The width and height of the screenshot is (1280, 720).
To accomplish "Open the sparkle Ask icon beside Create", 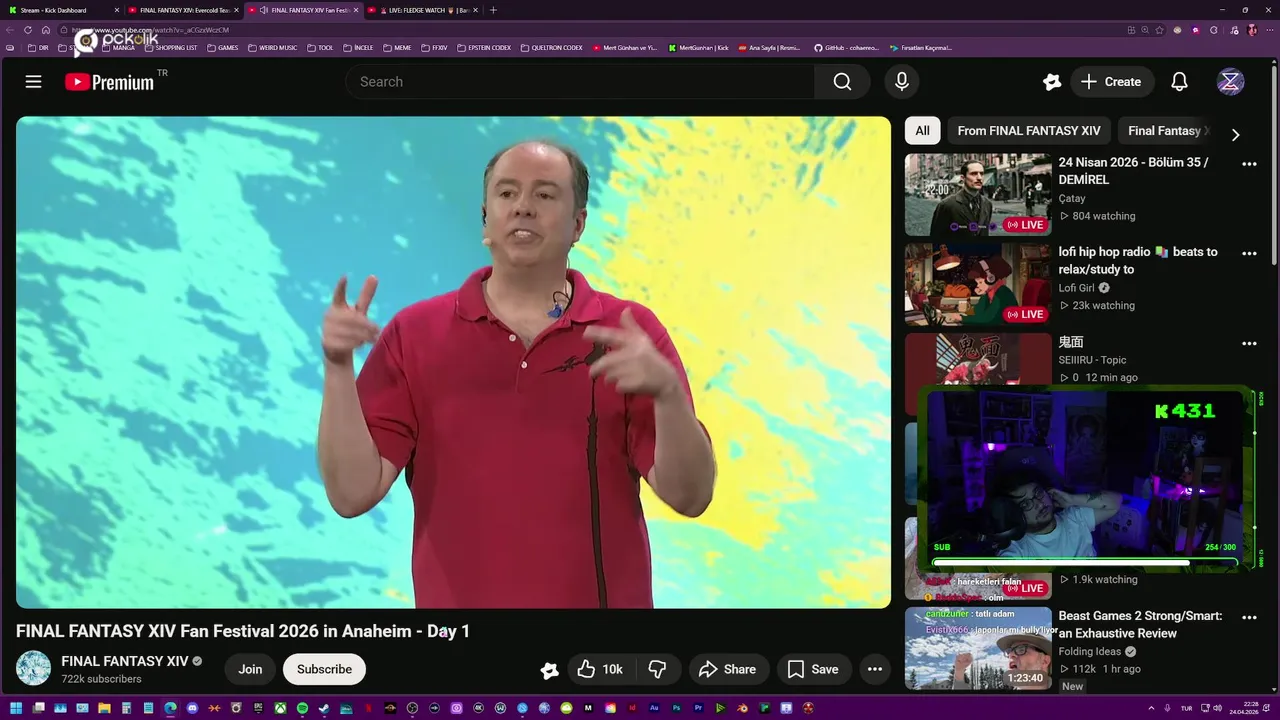I will 1052,82.
